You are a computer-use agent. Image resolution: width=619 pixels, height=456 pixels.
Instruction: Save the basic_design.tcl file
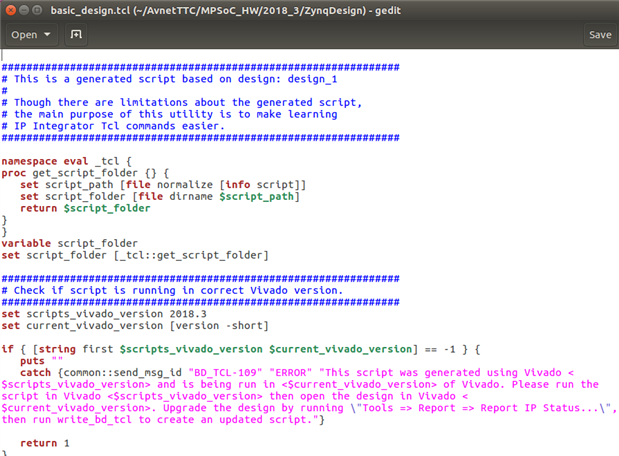(x=600, y=35)
